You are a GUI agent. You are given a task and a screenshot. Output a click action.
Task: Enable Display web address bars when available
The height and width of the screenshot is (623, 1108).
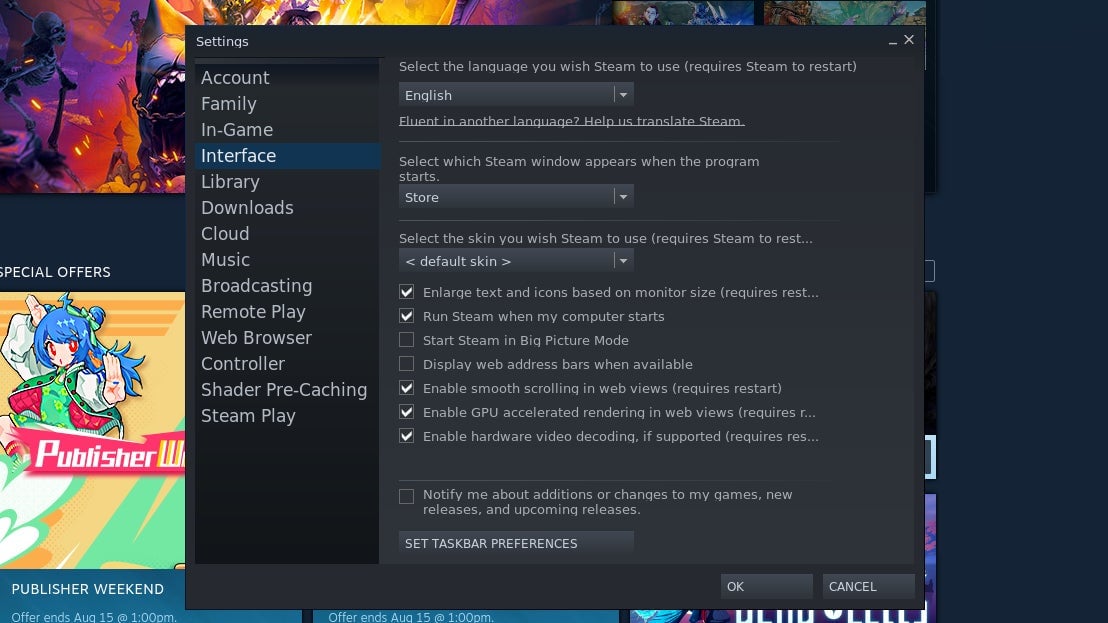(407, 364)
